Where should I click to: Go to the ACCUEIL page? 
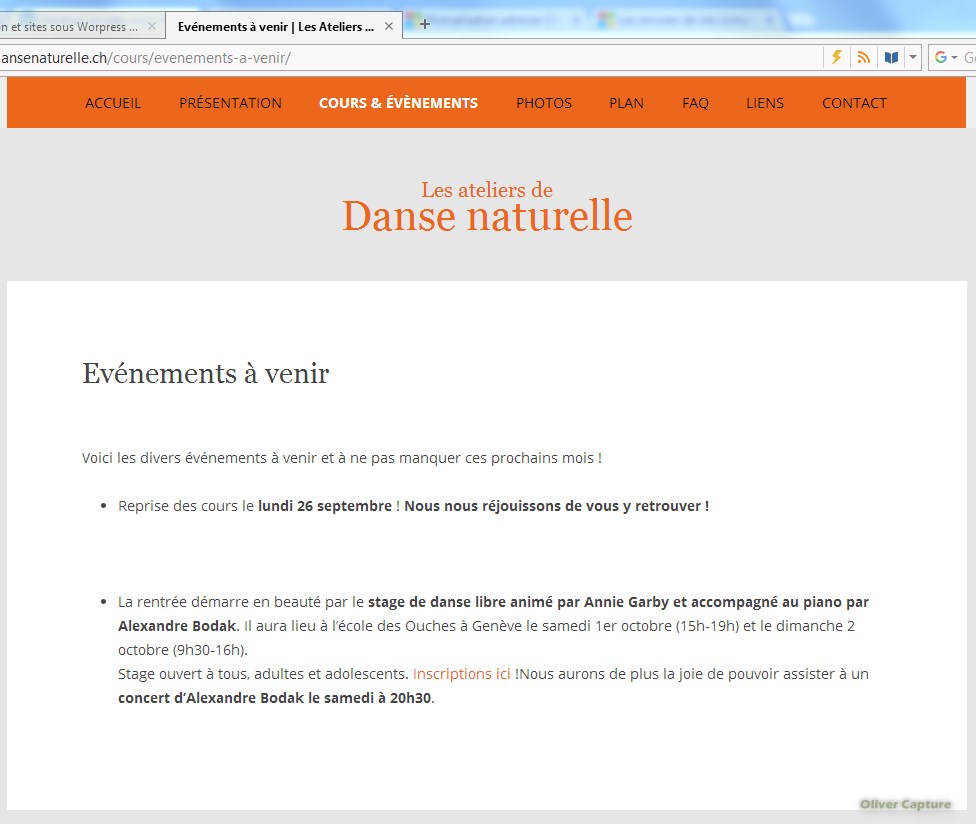point(113,103)
